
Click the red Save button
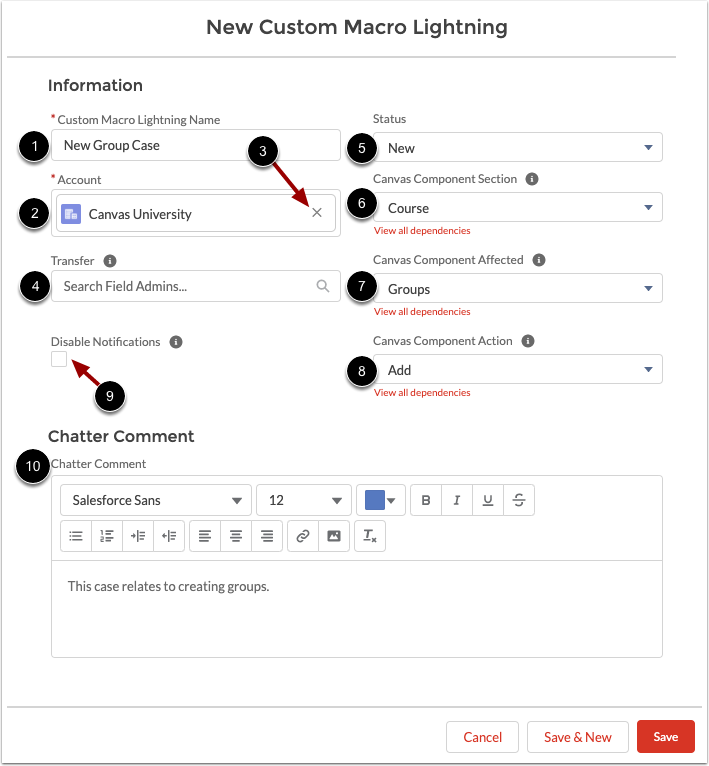(666, 737)
